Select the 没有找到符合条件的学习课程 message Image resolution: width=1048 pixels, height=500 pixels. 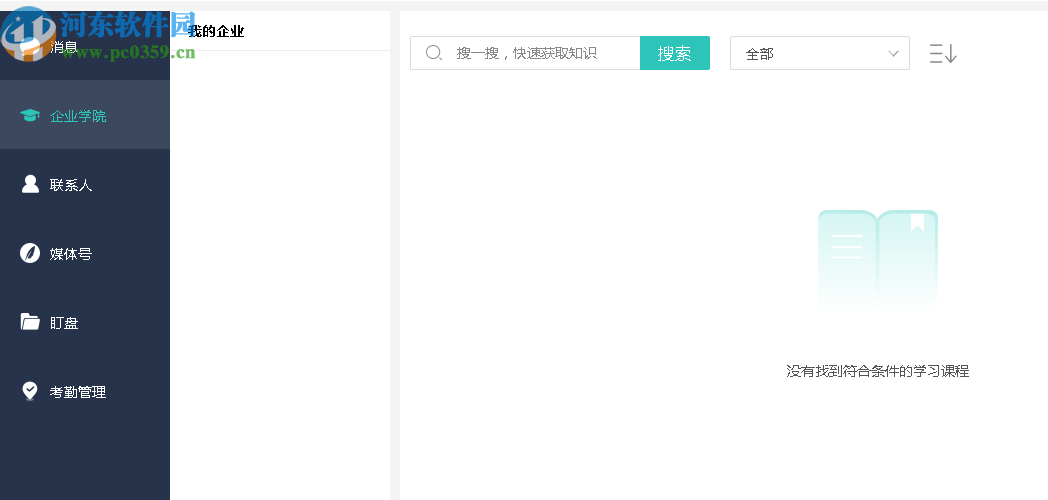pos(878,371)
